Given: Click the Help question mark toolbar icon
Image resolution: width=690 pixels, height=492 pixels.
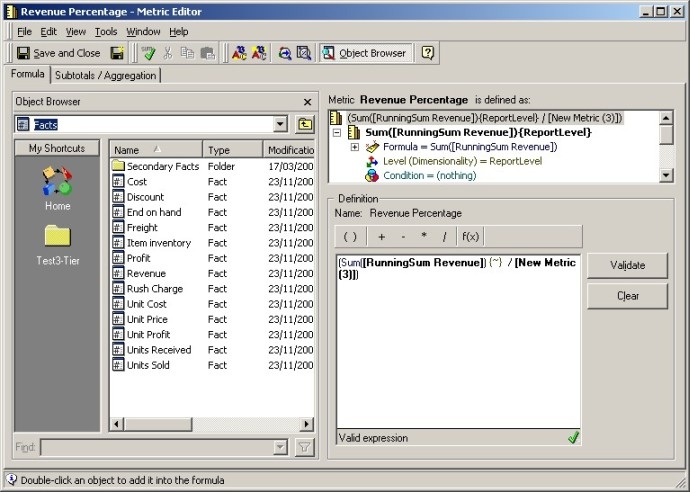Looking at the screenshot, I should click(x=427, y=53).
